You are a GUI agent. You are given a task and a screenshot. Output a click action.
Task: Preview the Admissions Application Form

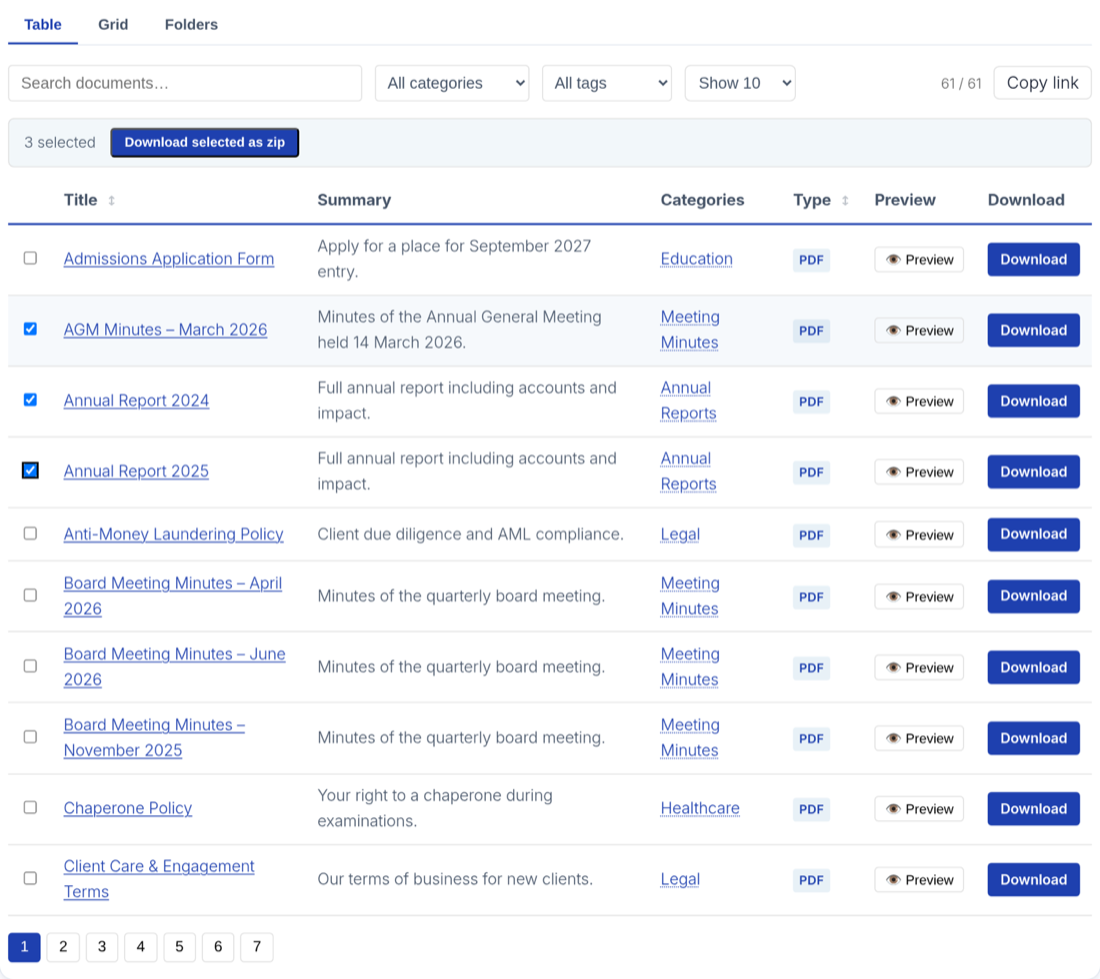click(918, 259)
